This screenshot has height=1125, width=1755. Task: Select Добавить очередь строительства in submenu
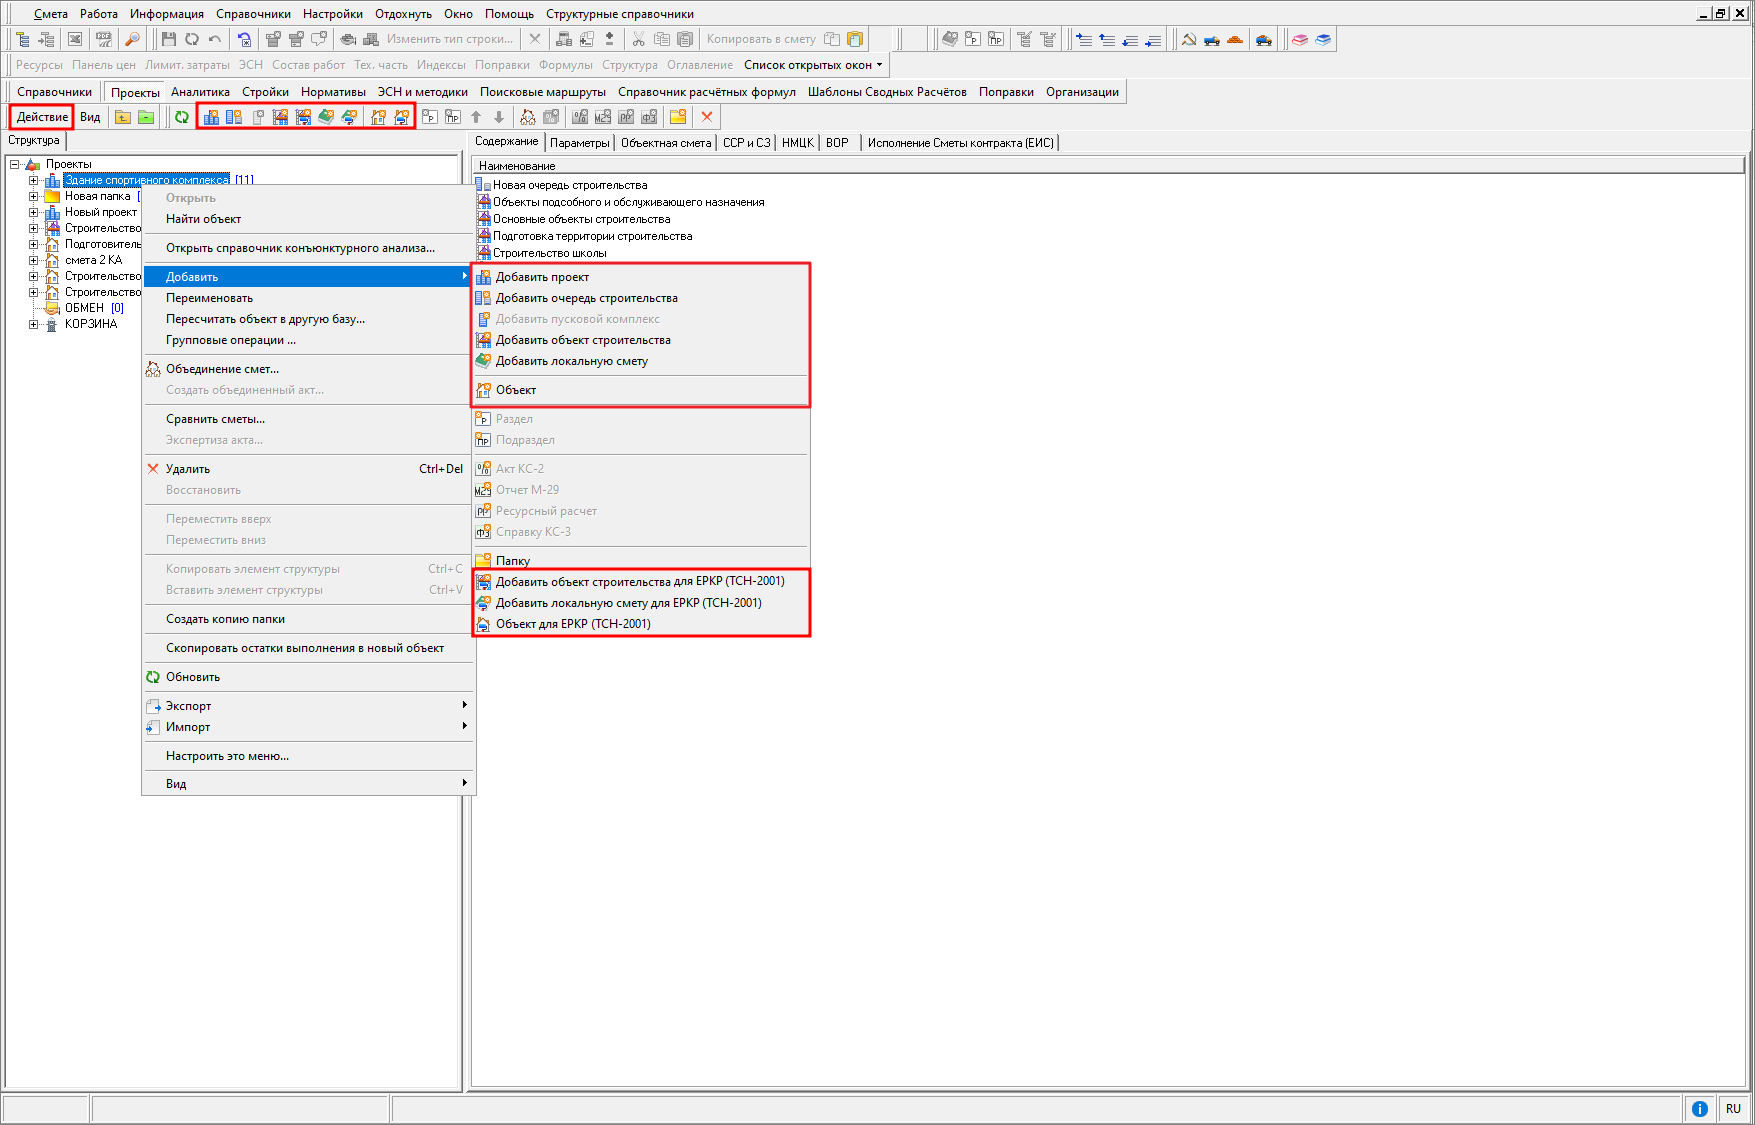coord(586,298)
